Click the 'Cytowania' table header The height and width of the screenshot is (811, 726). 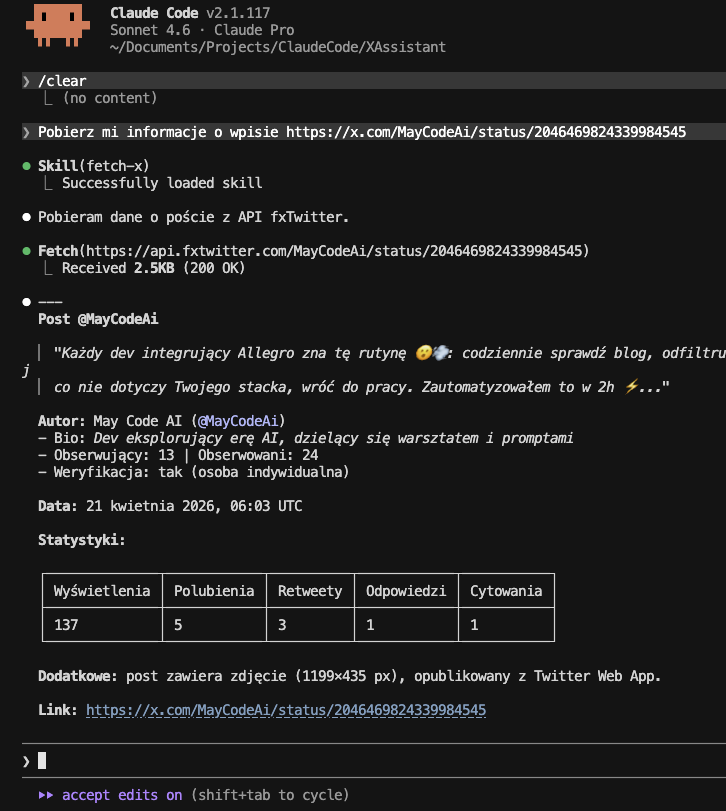pyautogui.click(x=506, y=591)
